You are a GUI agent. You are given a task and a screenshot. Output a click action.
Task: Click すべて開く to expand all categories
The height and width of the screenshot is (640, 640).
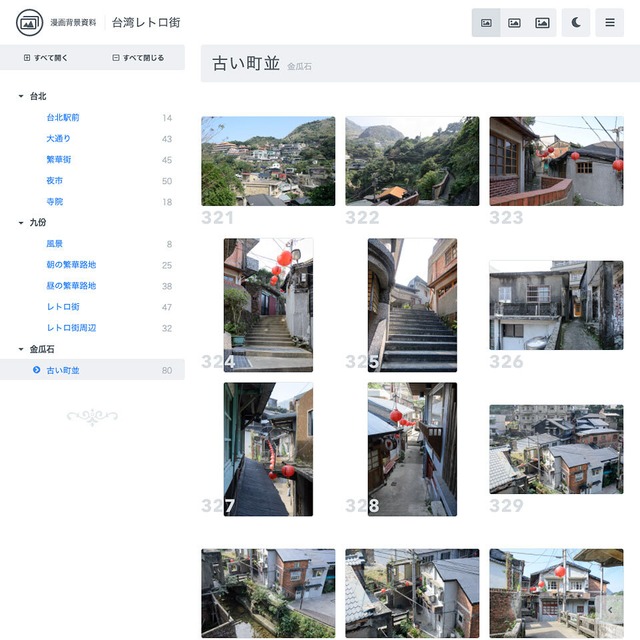click(45, 58)
